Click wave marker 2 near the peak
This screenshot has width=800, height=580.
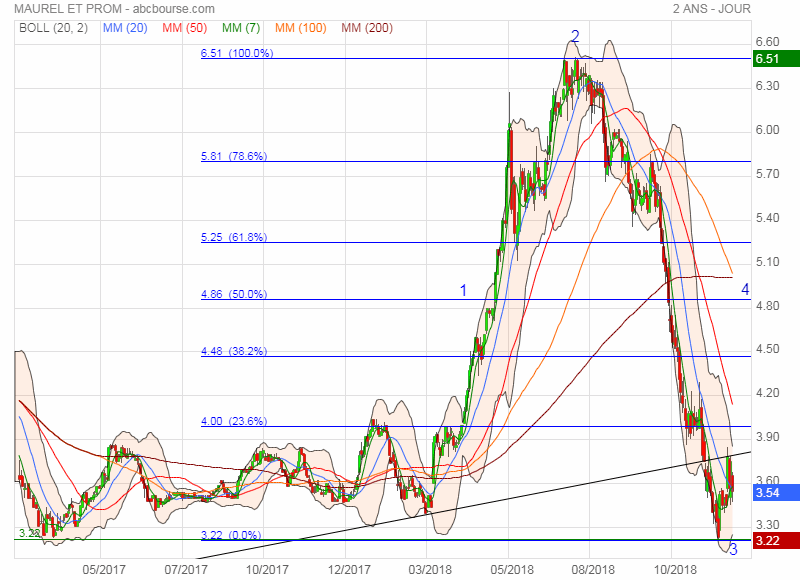tap(576, 36)
